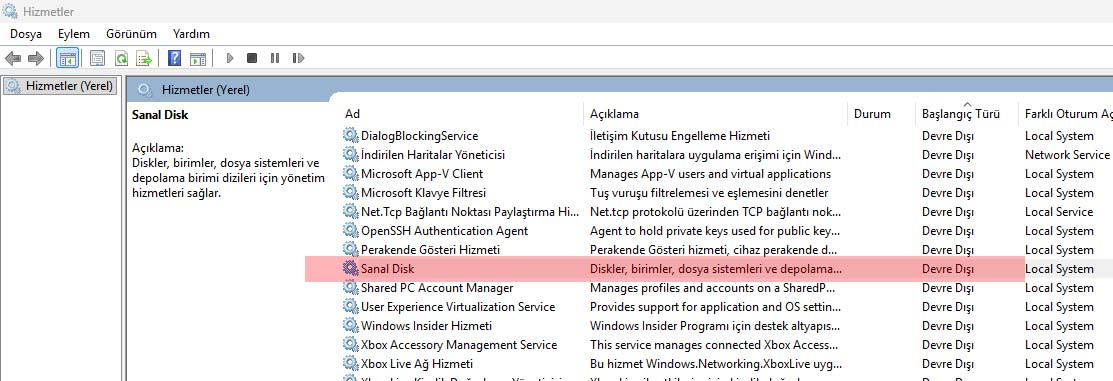
Task: Open the Properties toolbar icon
Action: pyautogui.click(x=98, y=58)
